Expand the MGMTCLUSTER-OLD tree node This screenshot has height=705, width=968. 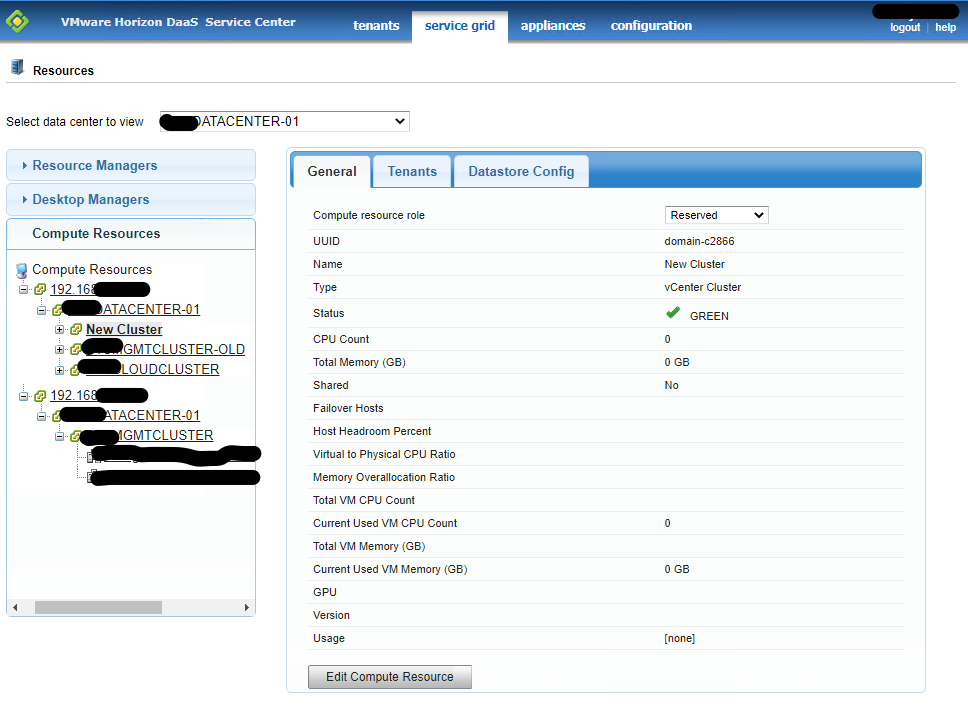click(59, 349)
